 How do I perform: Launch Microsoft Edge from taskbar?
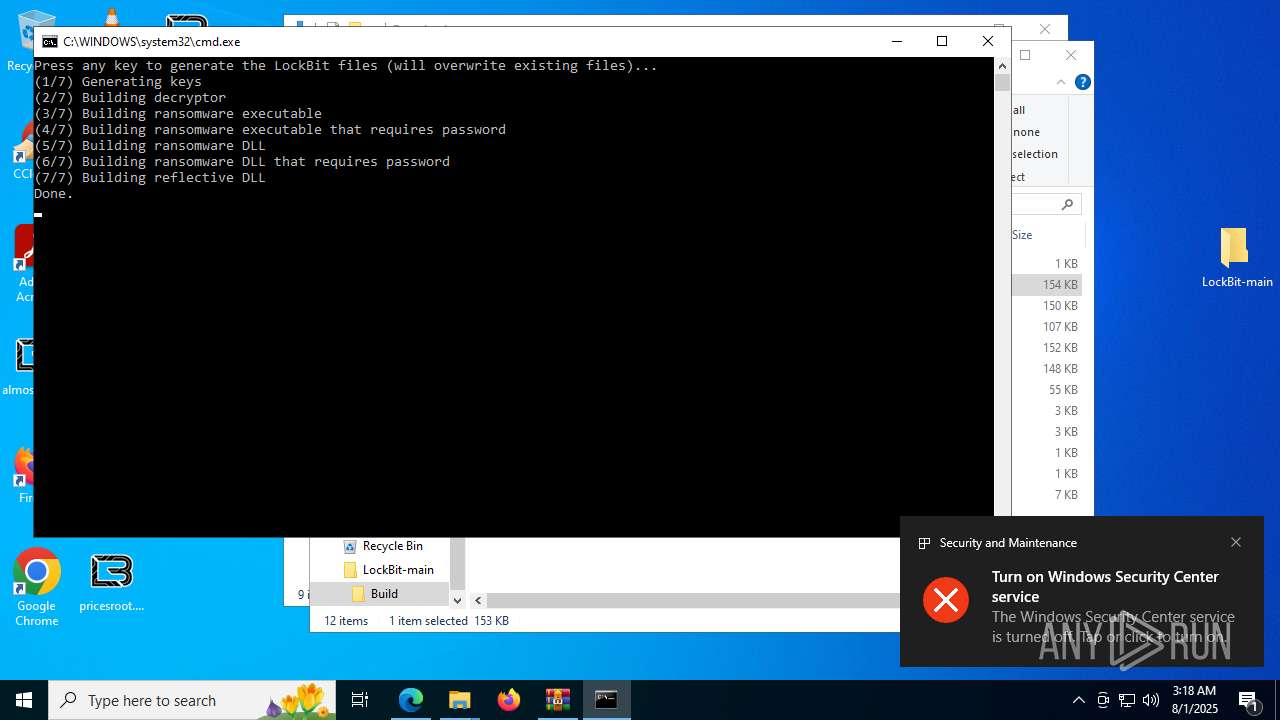[411, 700]
